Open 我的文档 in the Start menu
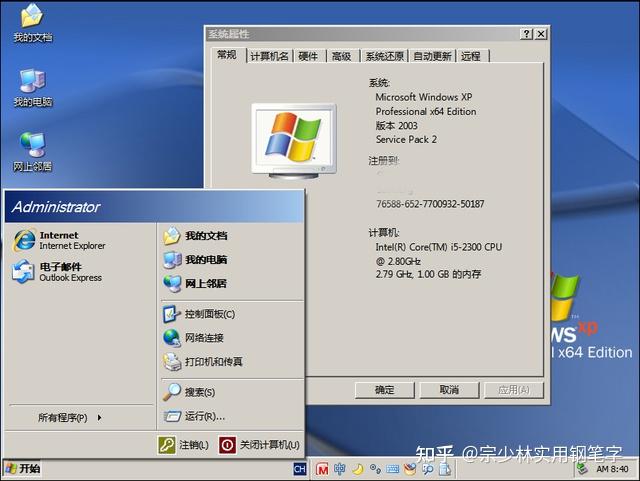Image resolution: width=640 pixels, height=481 pixels. click(x=195, y=236)
